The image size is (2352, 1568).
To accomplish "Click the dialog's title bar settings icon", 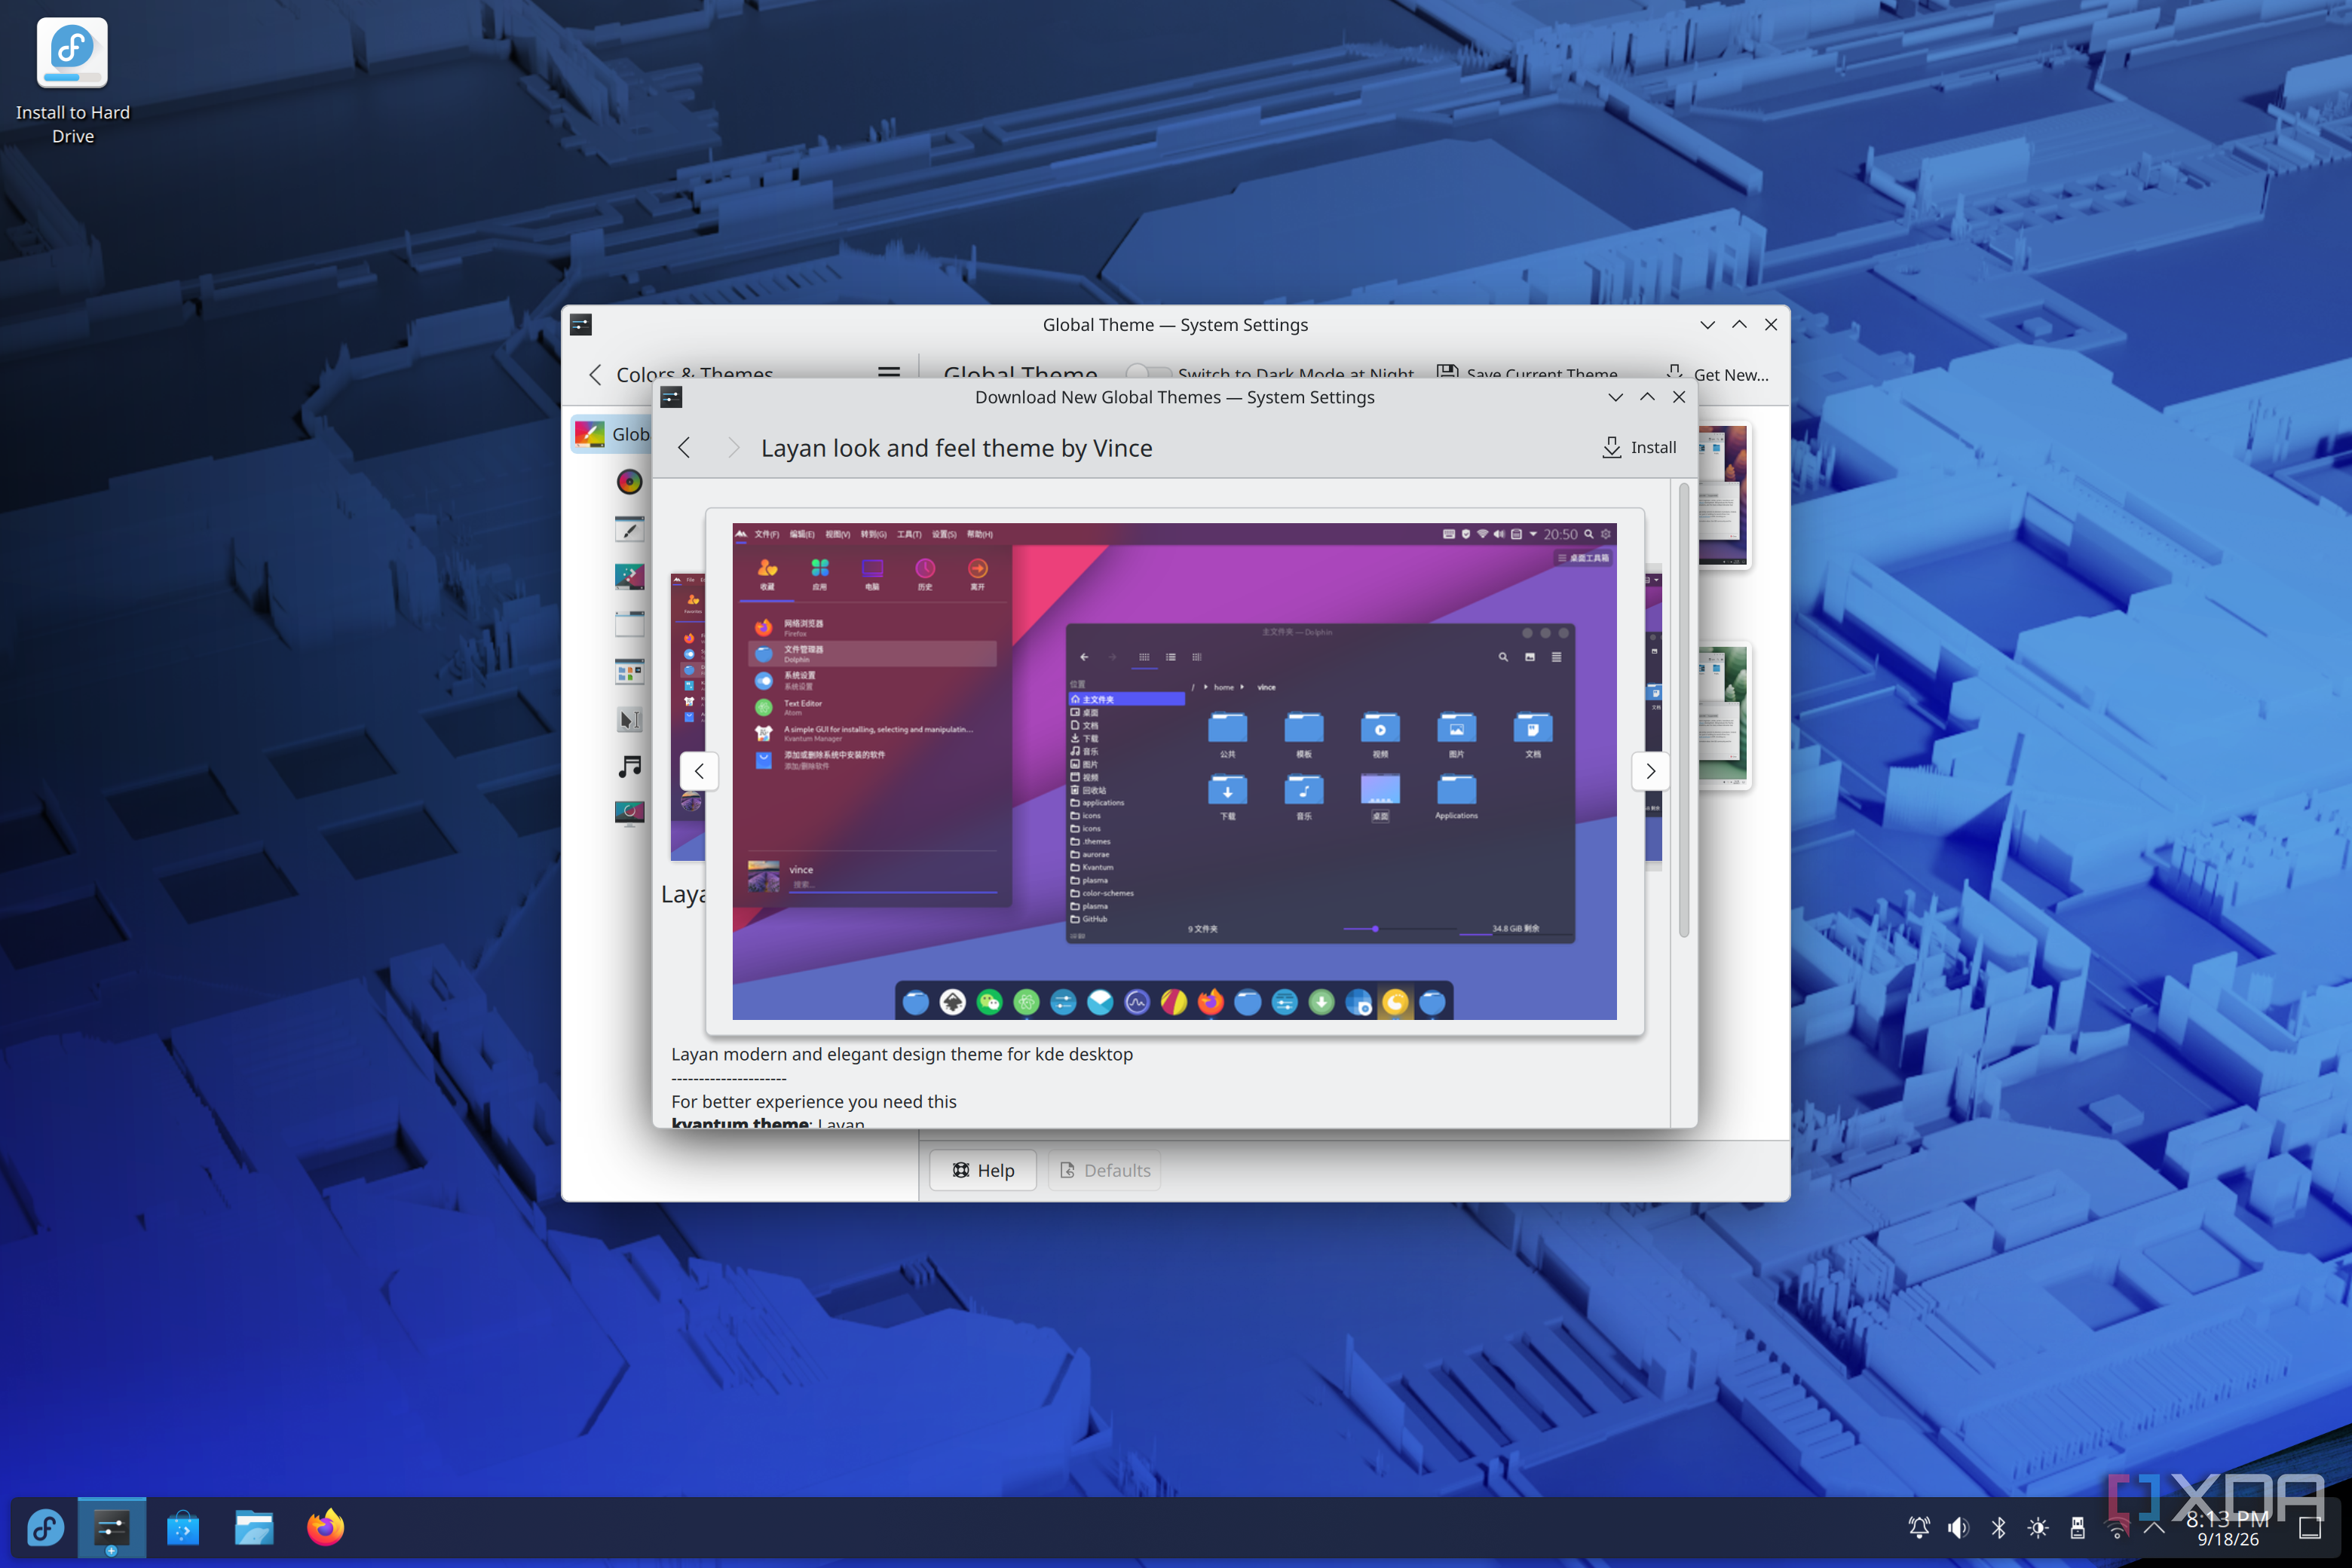I will point(671,397).
